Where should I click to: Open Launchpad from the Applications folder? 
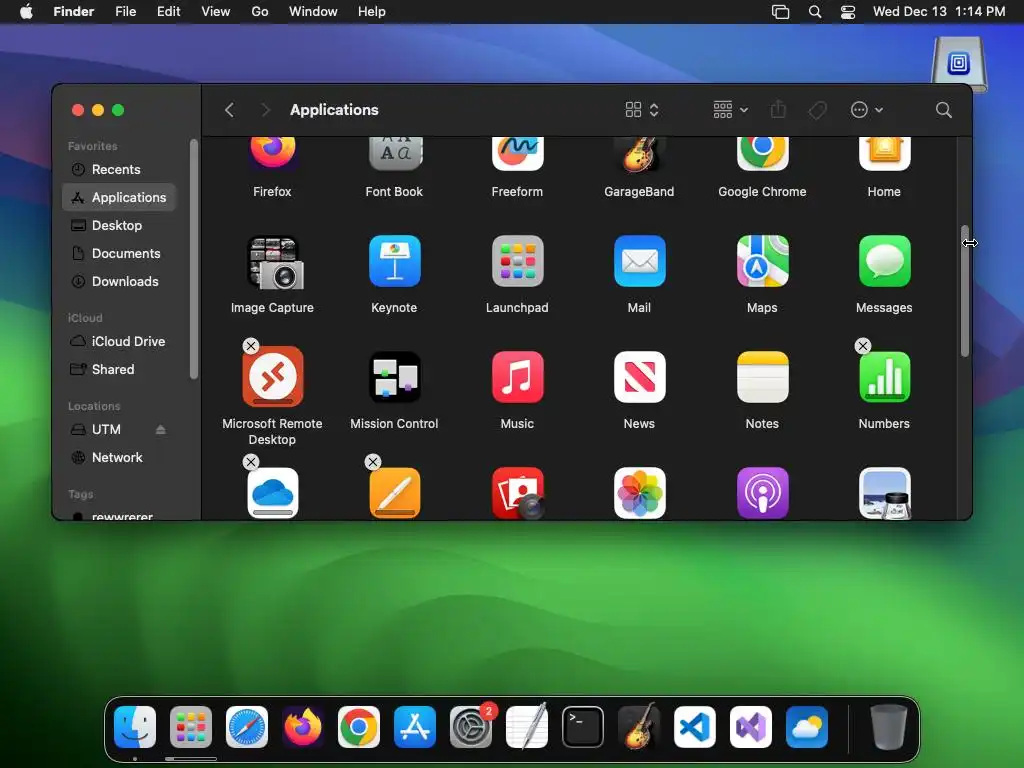click(x=517, y=261)
